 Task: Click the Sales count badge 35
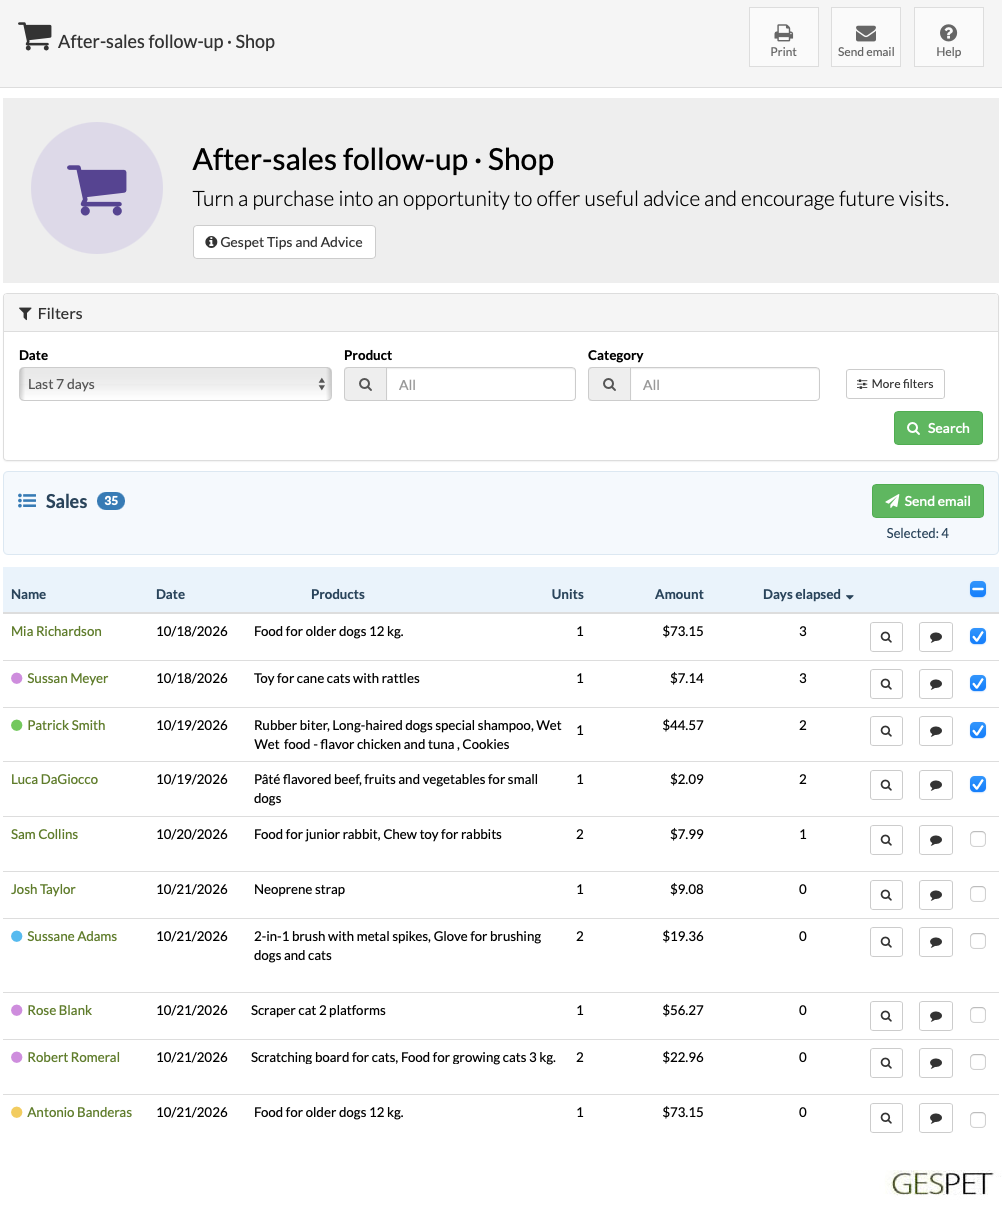pos(111,501)
